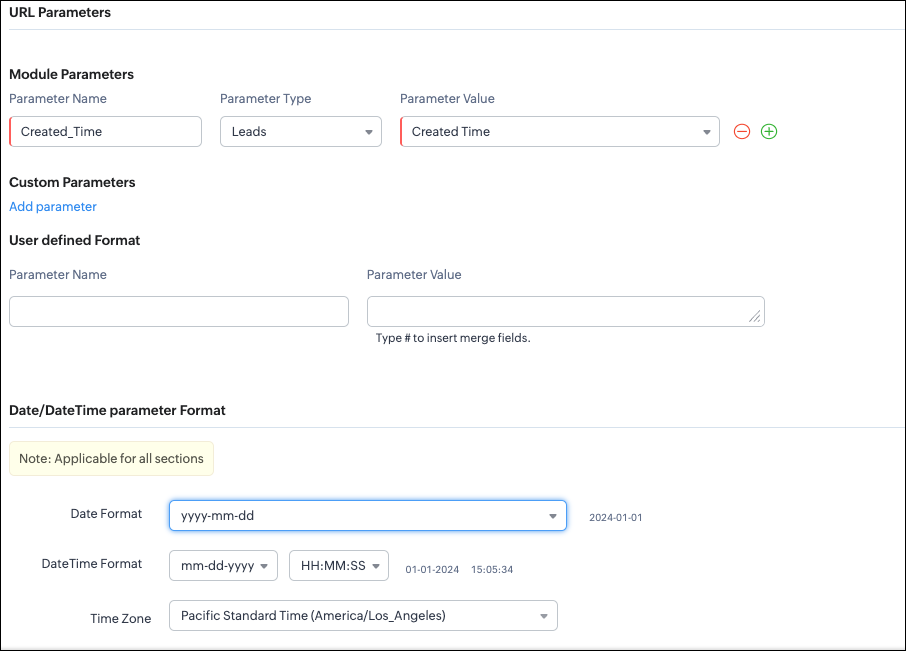The height and width of the screenshot is (651, 906).
Task: Open the DateTime mm-dd-yyyy date dropdown
Action: click(x=224, y=566)
